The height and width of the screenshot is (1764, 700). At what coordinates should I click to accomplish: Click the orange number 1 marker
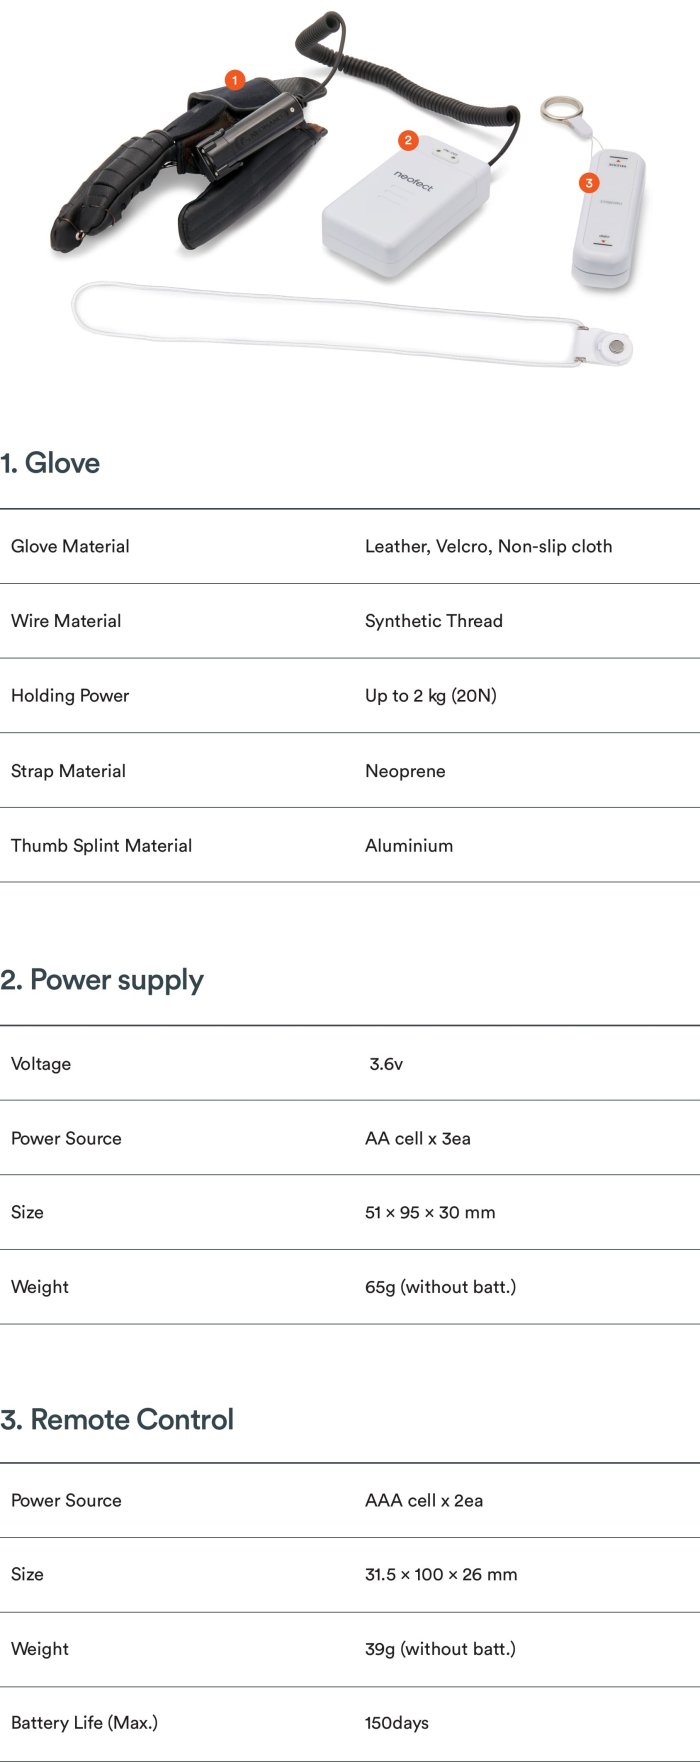[234, 80]
